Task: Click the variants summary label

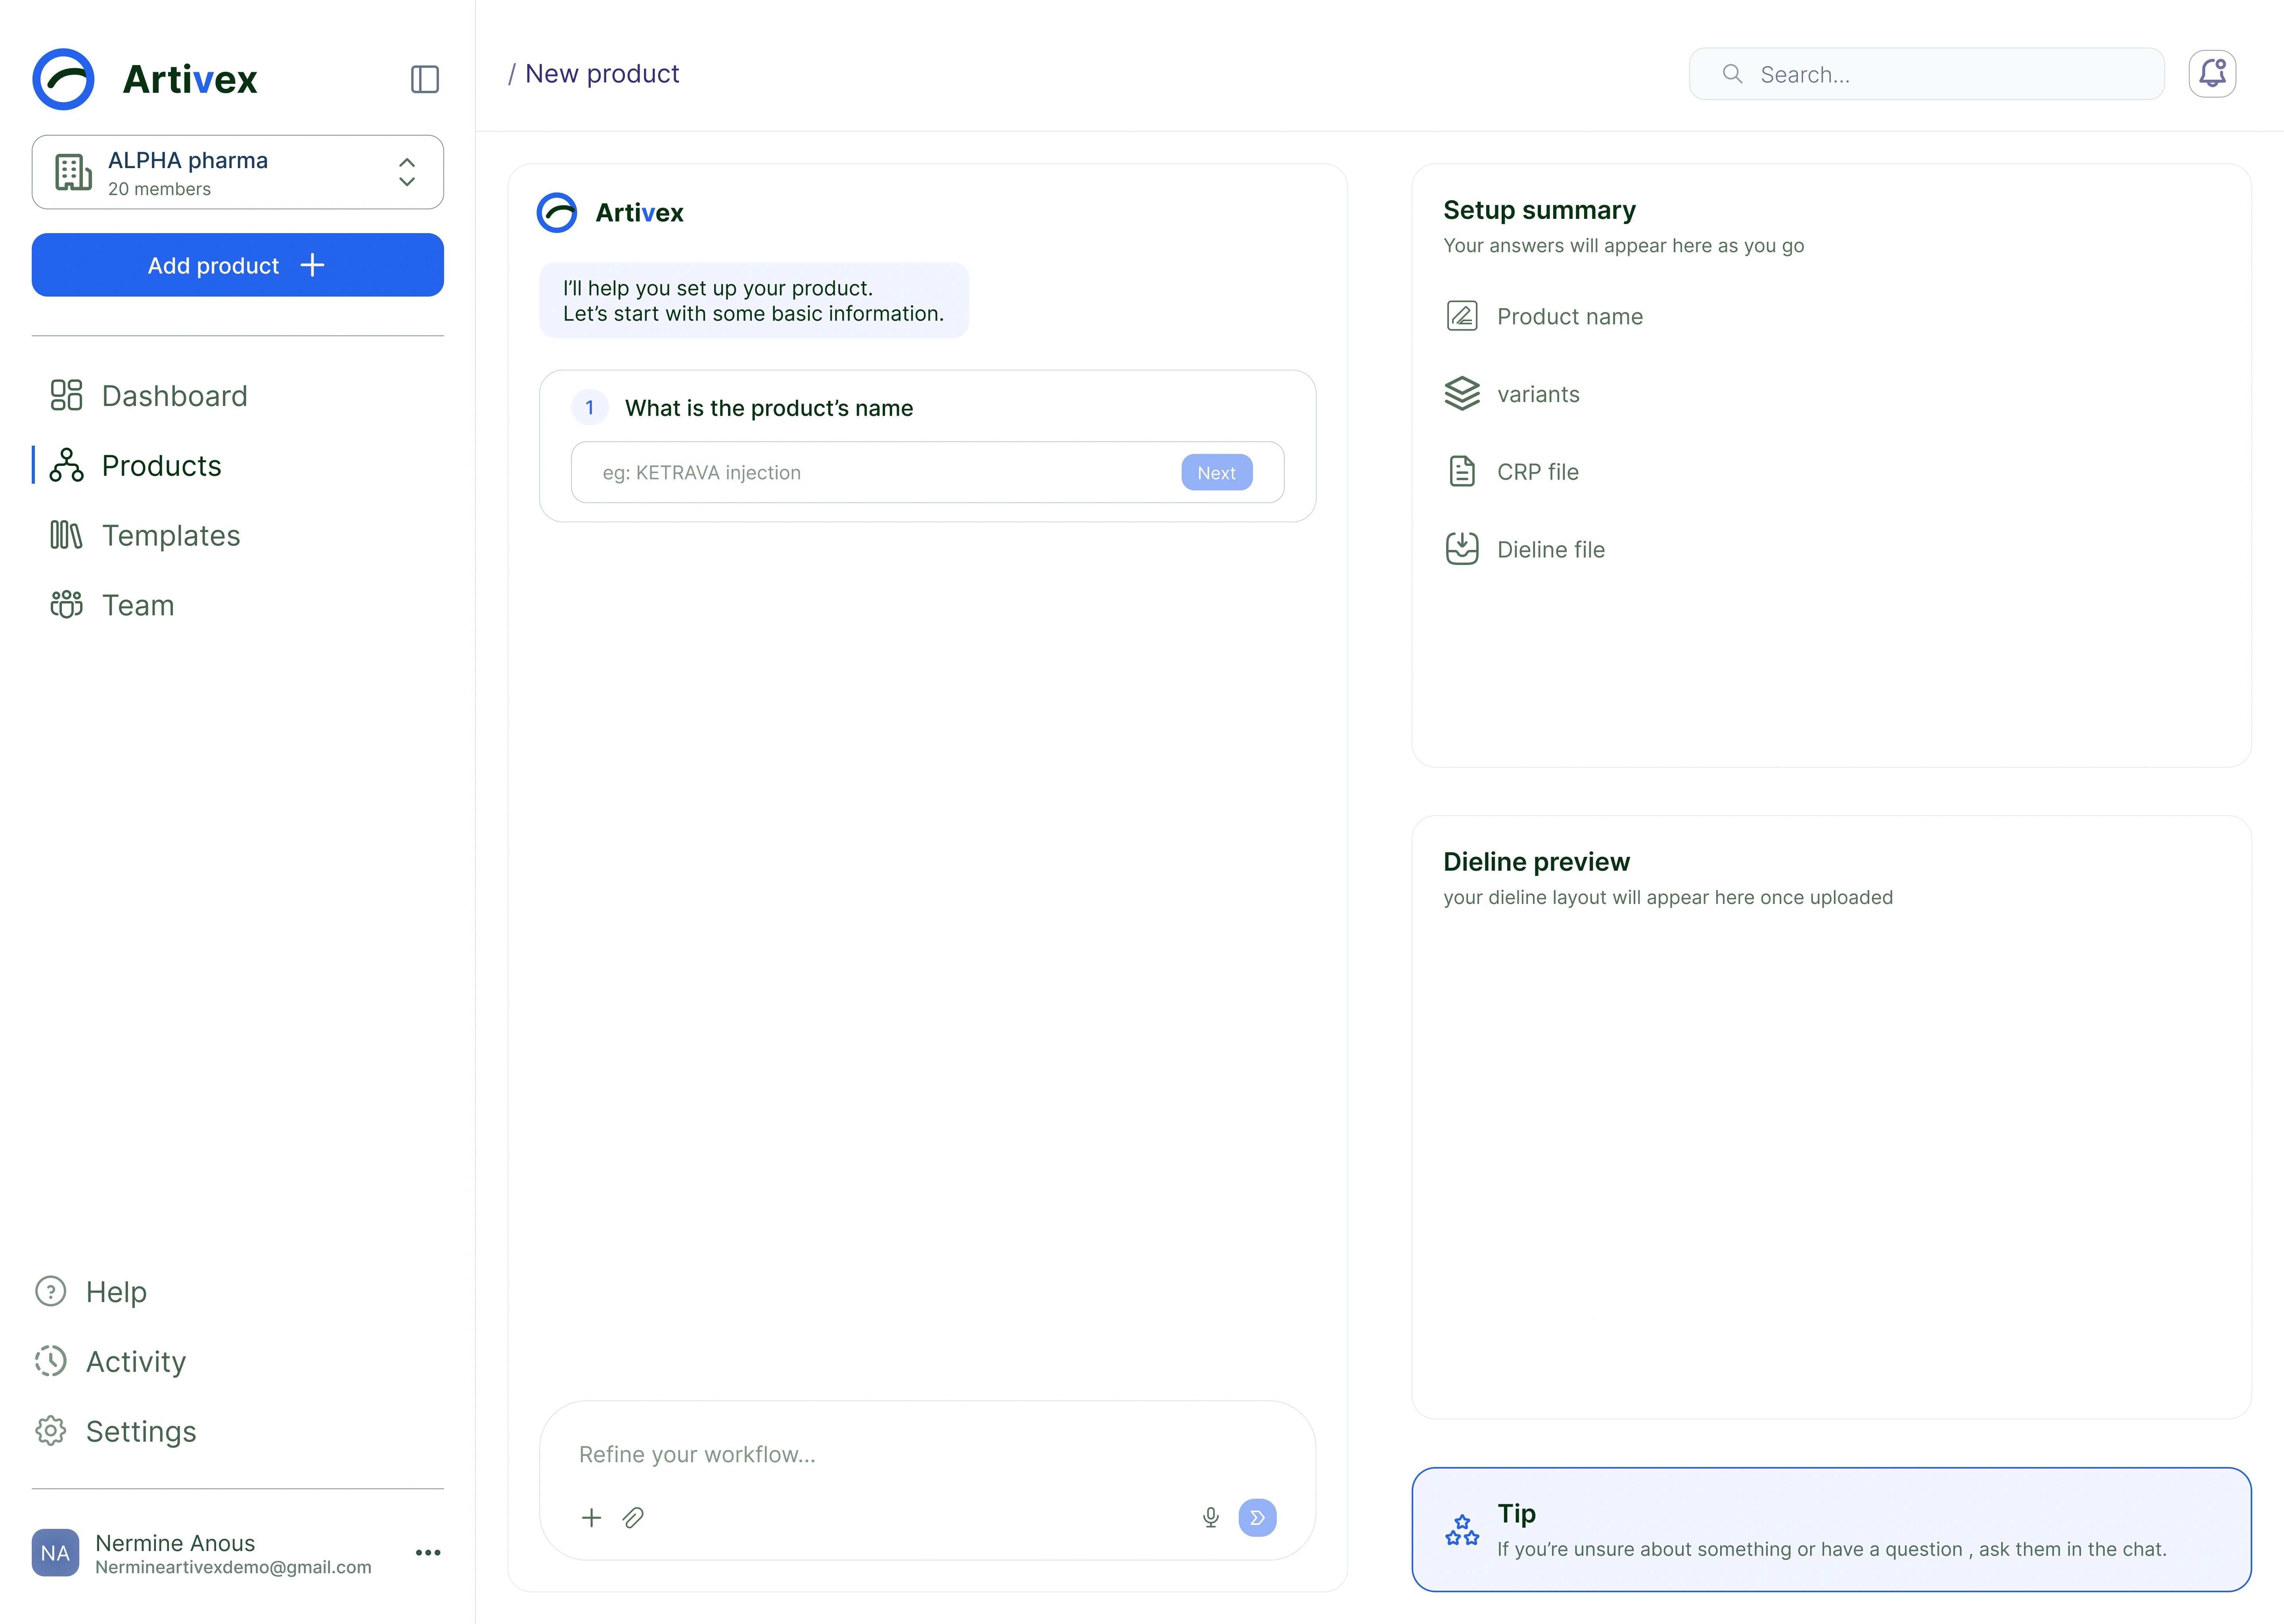Action: point(1538,394)
